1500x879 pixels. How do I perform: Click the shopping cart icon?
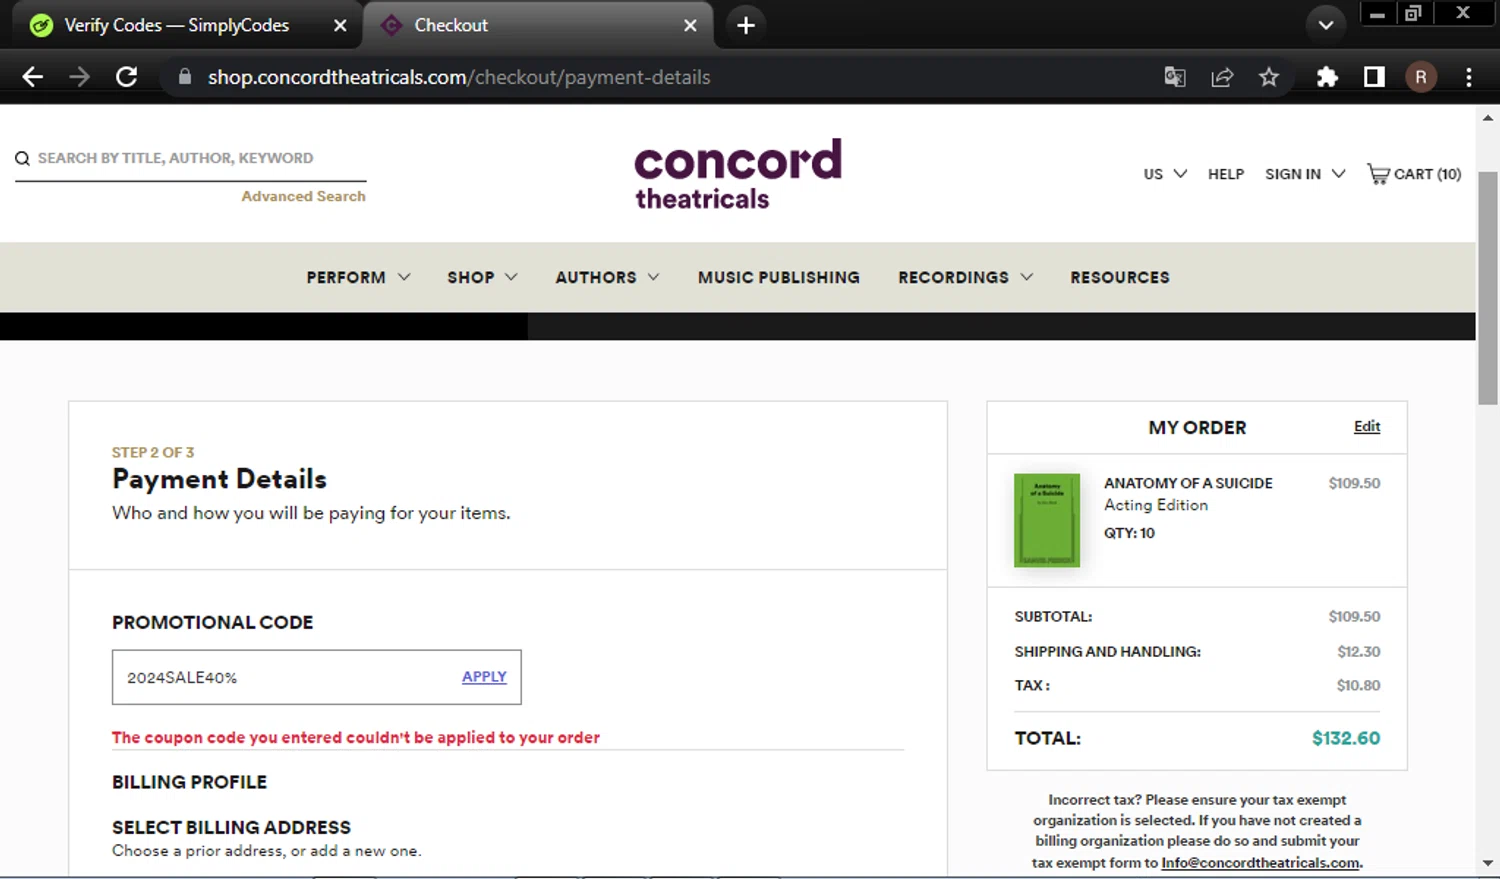tap(1378, 174)
